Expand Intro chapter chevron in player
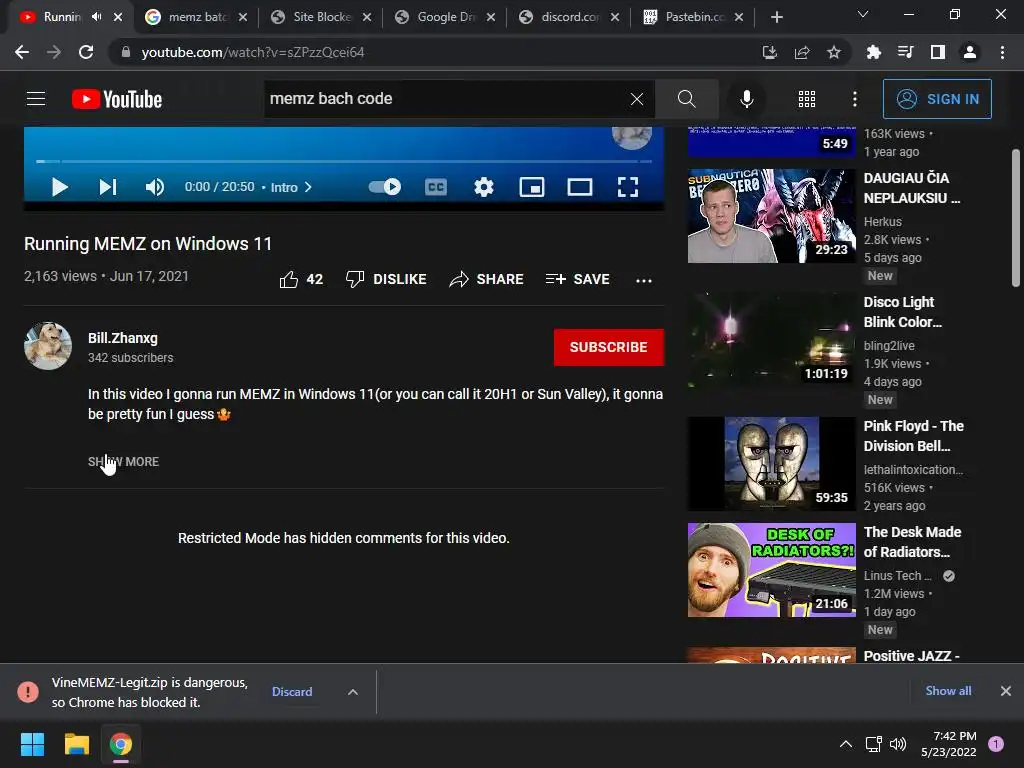The image size is (1024, 768). point(308,187)
